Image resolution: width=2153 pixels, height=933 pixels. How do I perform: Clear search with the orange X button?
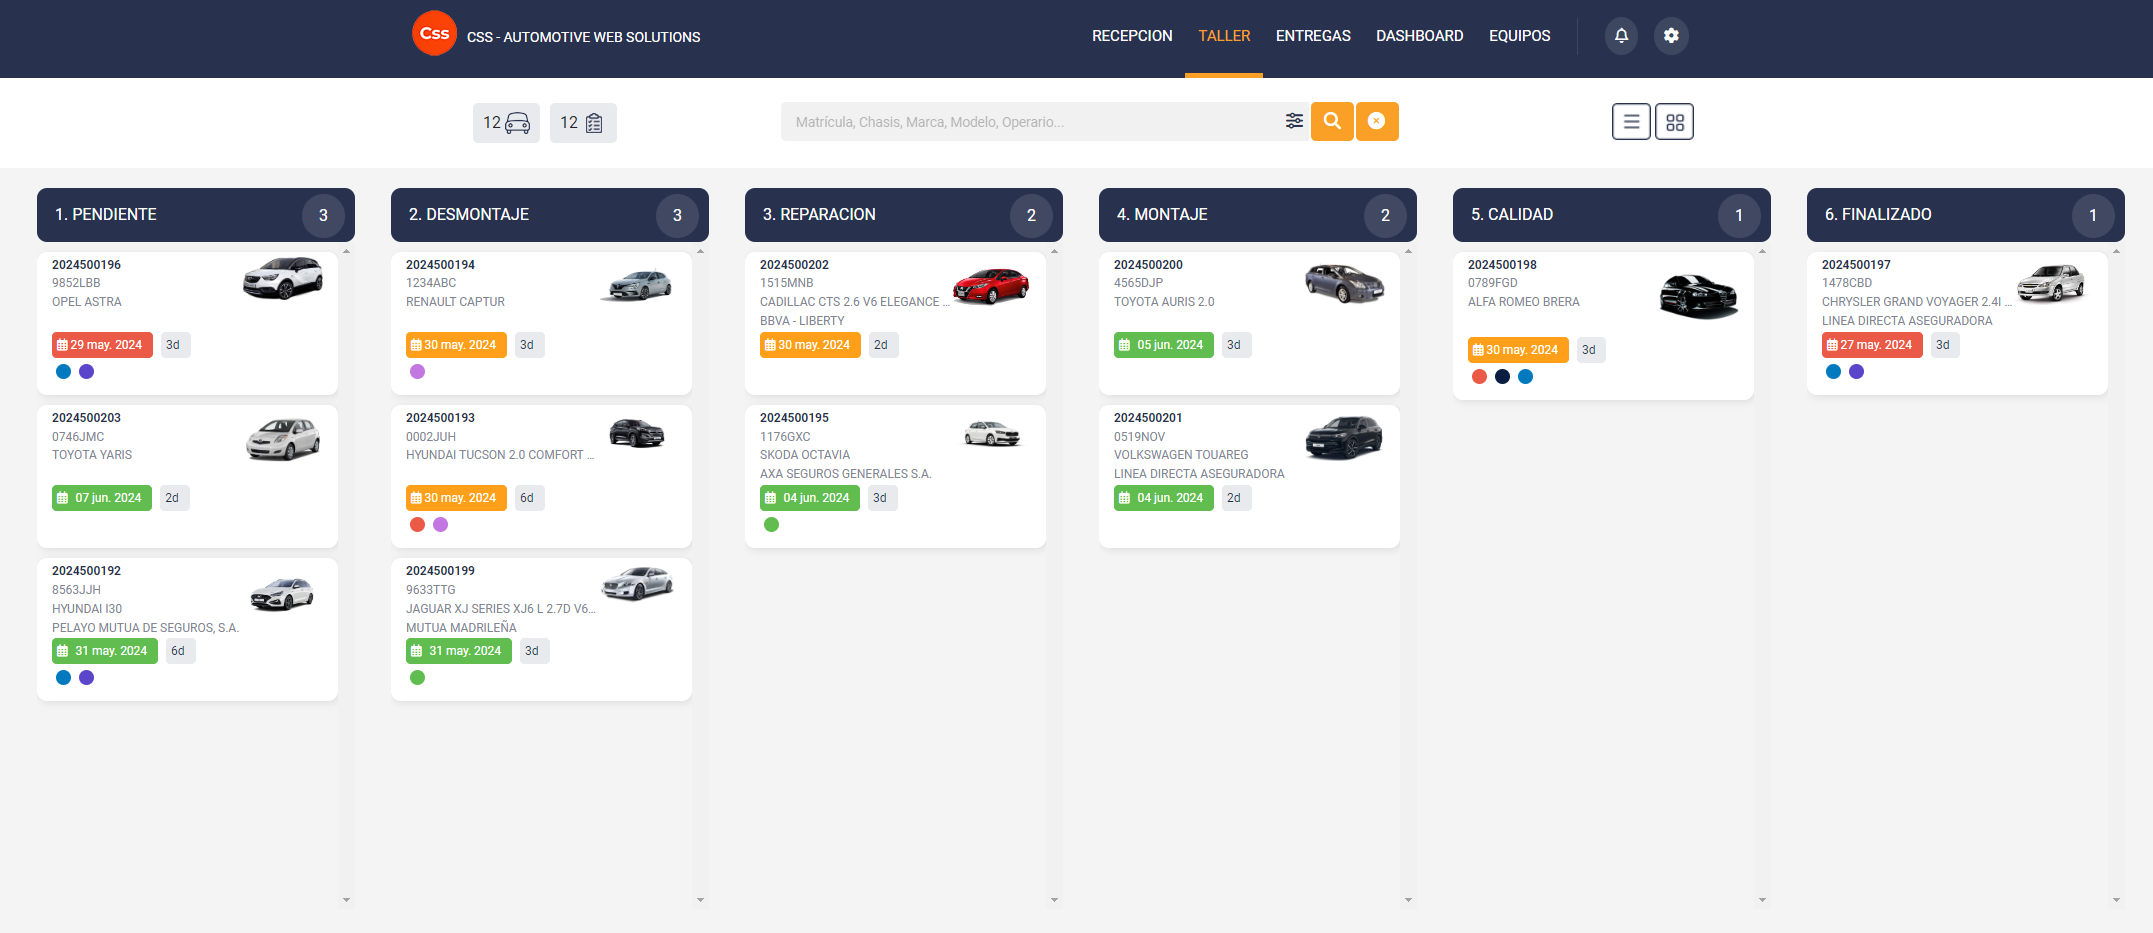(x=1377, y=121)
